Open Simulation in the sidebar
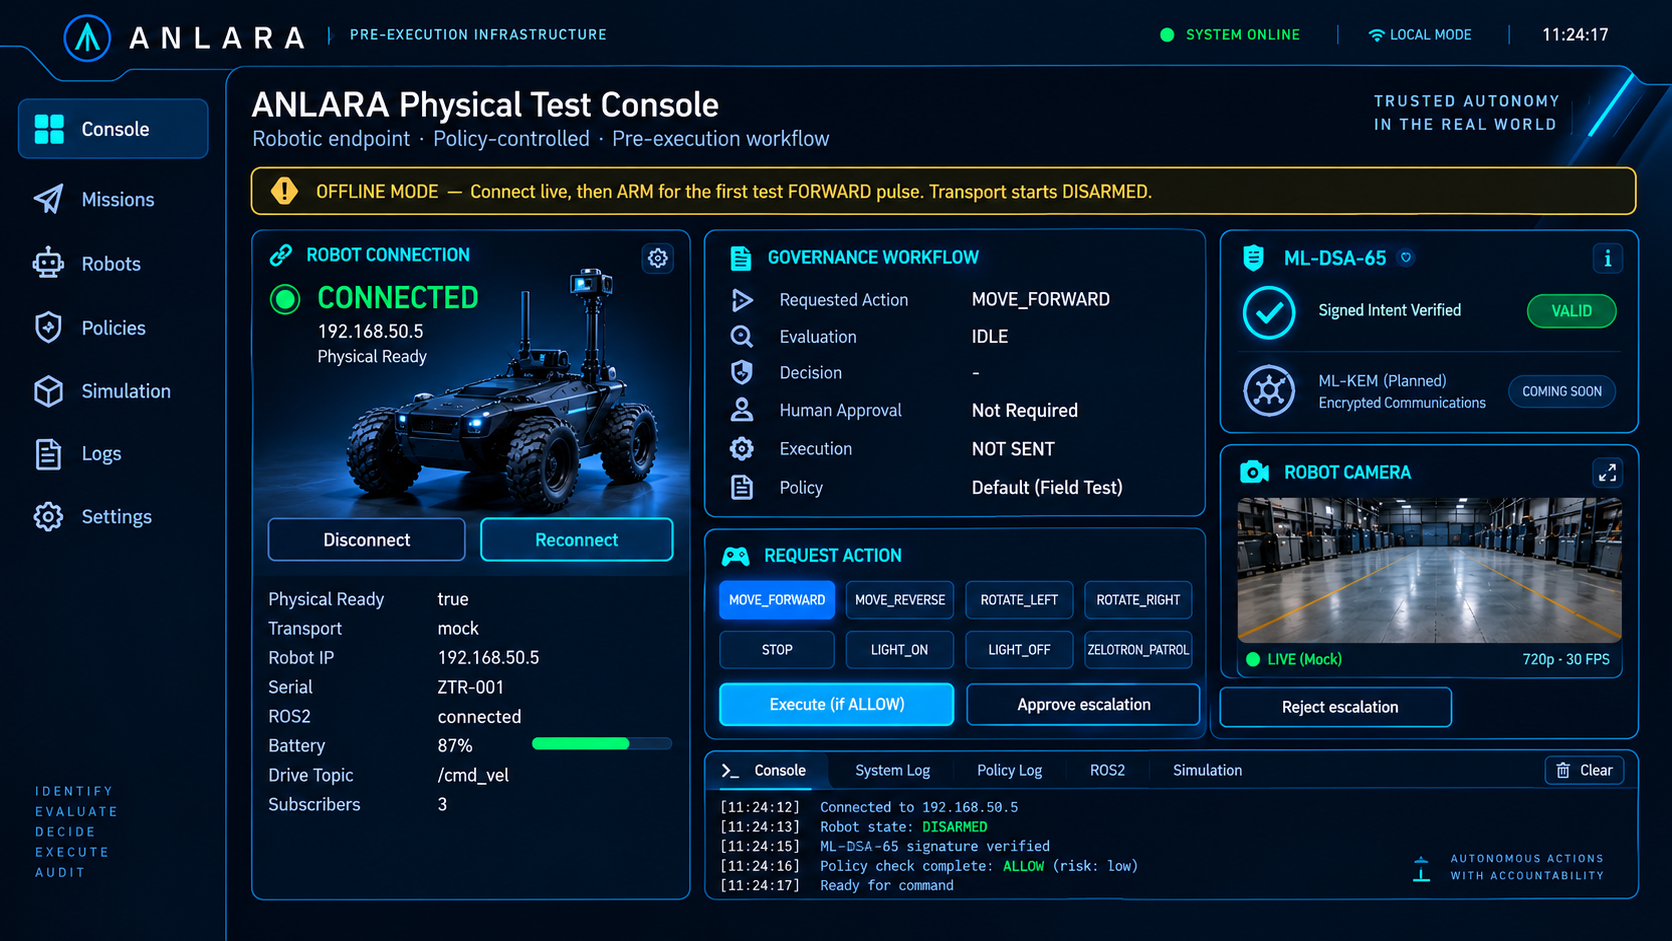1672x941 pixels. (x=102, y=391)
